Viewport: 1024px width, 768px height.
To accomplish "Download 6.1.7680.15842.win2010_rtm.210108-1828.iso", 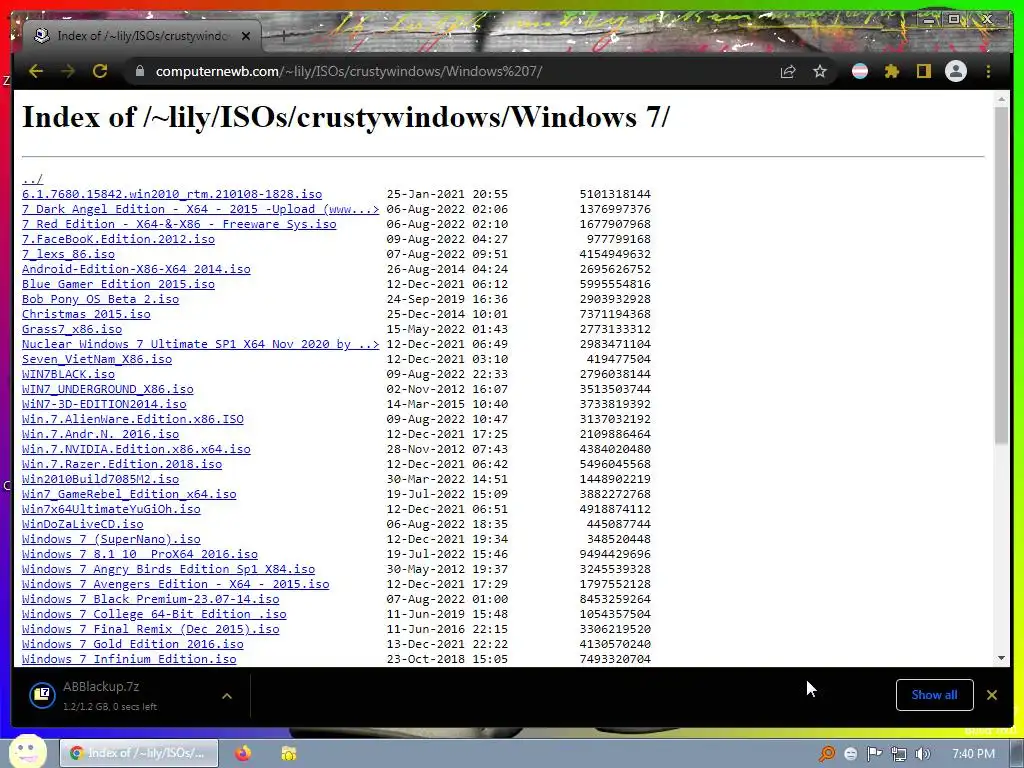I will 172,194.
